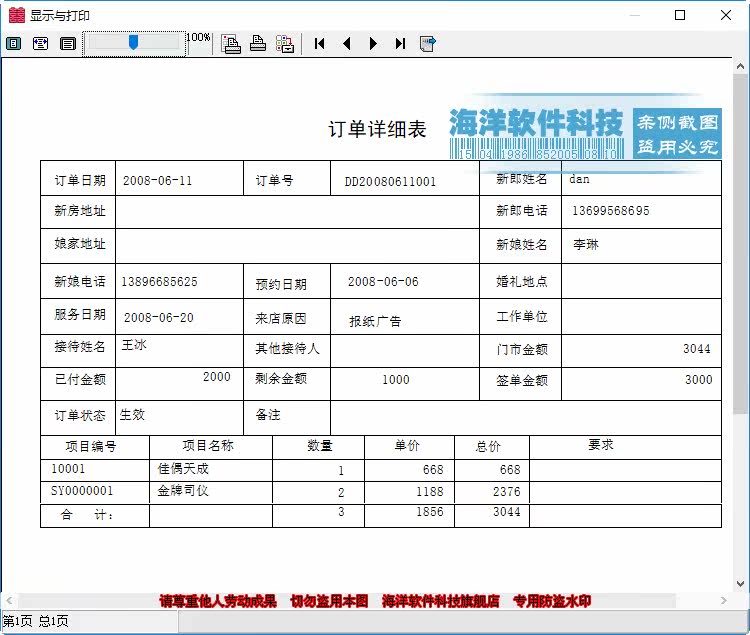Switch to whole page view
This screenshot has height=635, width=750.
click(x=13, y=44)
